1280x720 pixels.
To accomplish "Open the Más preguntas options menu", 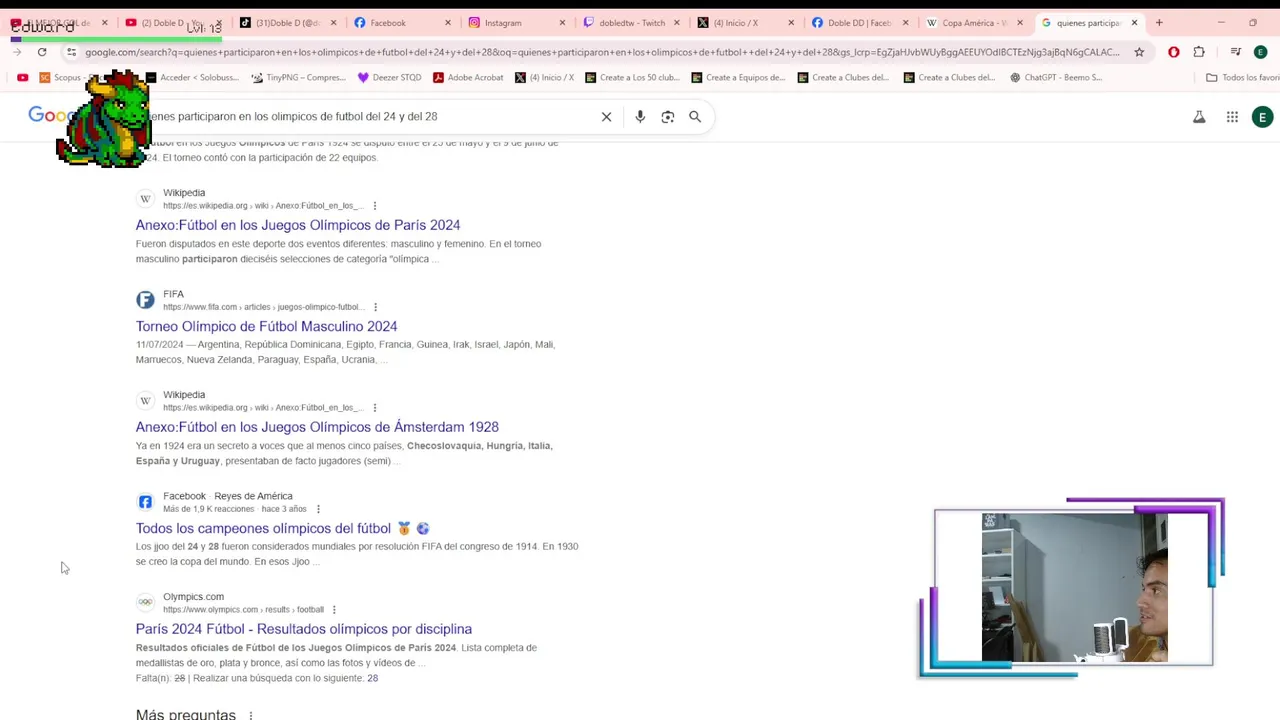I will [x=251, y=715].
